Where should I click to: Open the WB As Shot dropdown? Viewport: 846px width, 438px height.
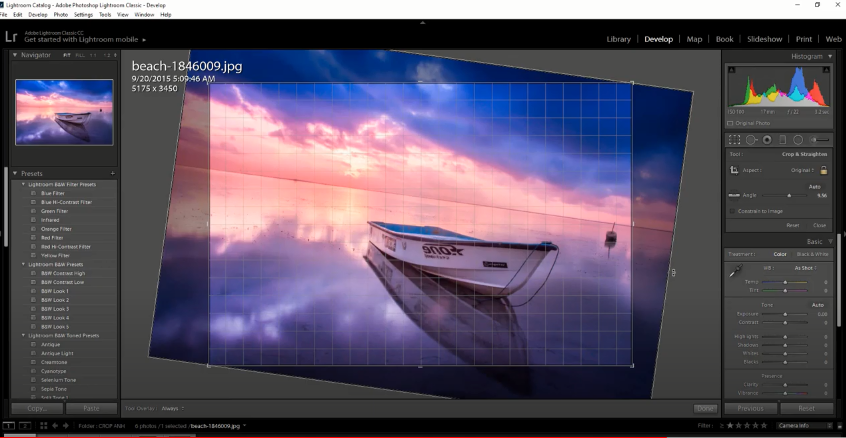(803, 268)
